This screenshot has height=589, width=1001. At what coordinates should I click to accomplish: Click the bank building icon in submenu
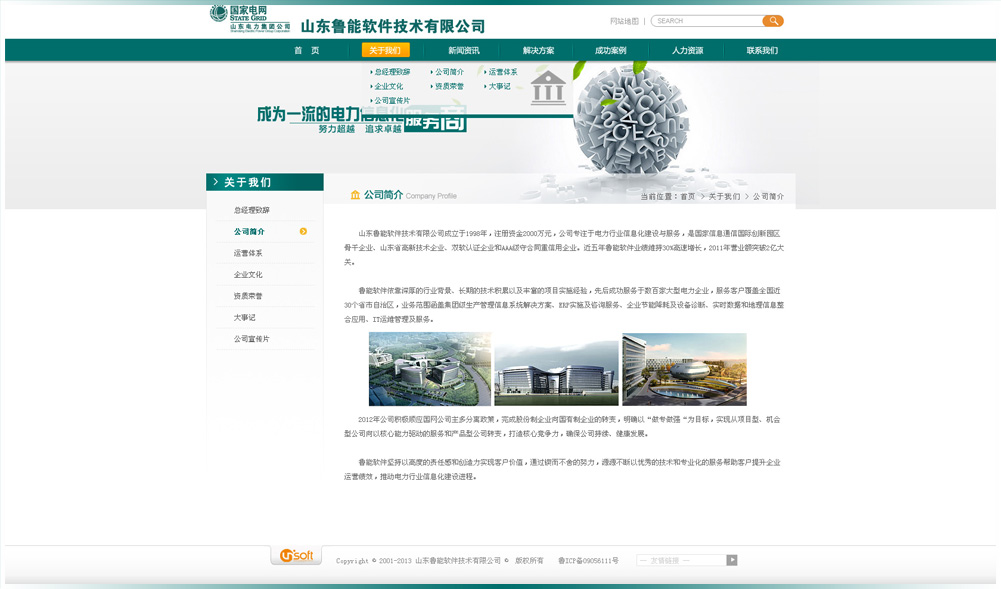click(x=548, y=88)
